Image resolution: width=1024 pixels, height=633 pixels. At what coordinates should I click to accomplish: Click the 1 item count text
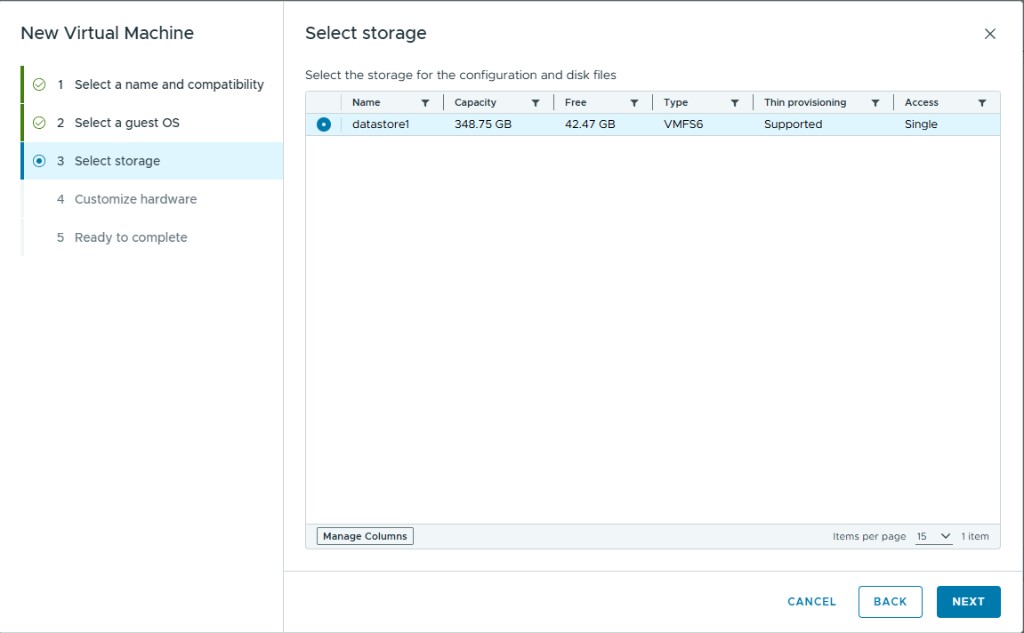point(975,536)
